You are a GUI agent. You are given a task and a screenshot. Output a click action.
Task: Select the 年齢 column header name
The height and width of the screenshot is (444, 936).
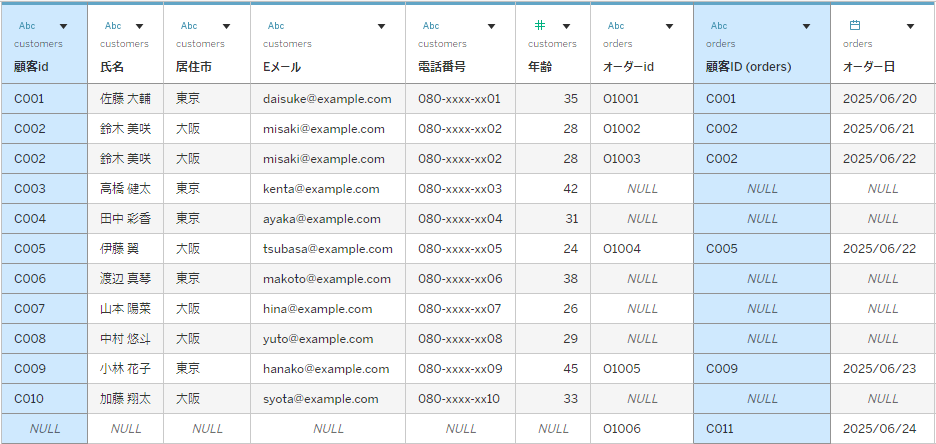coord(540,67)
